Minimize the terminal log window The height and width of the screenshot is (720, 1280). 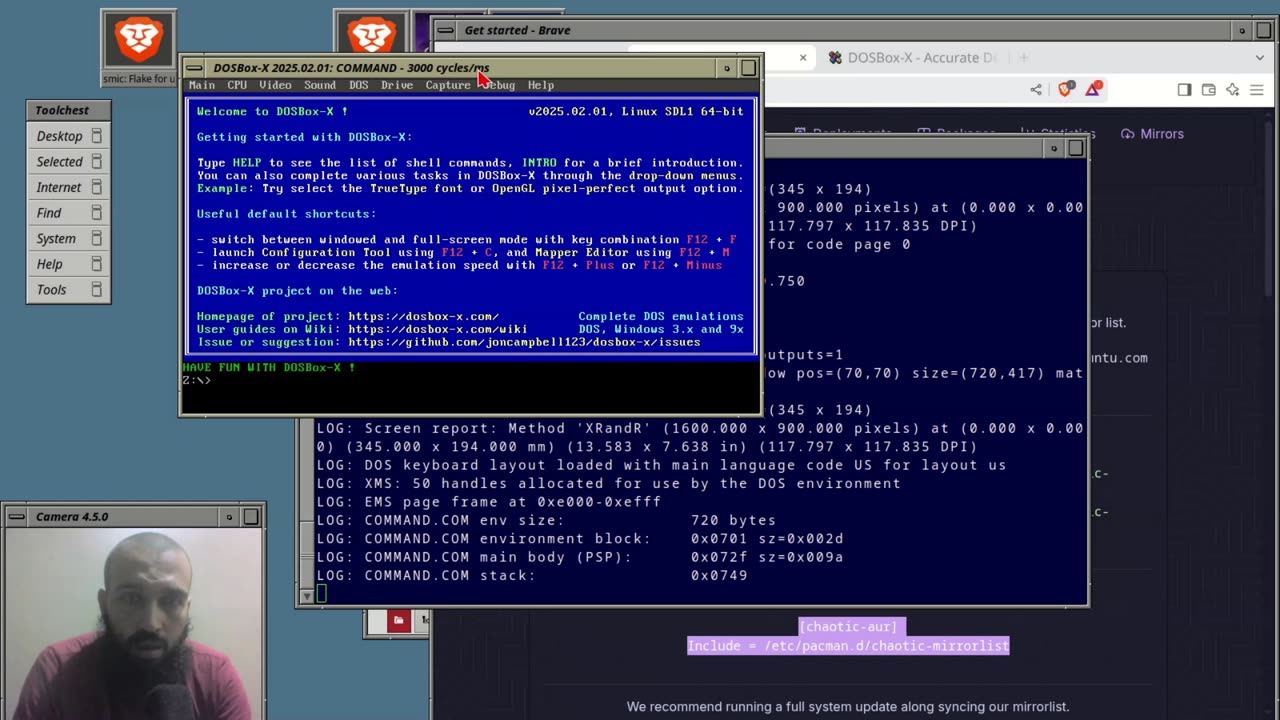[x=1053, y=148]
